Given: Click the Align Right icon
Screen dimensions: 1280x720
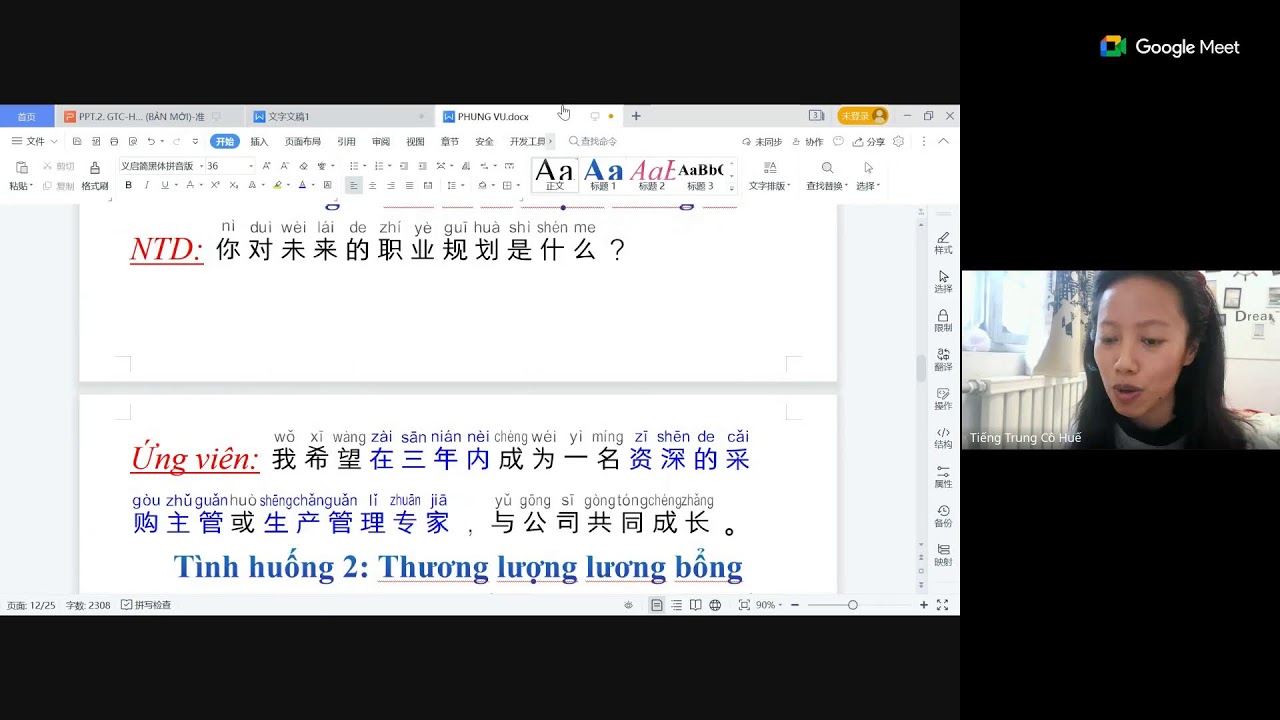Looking at the screenshot, I should (x=390, y=185).
